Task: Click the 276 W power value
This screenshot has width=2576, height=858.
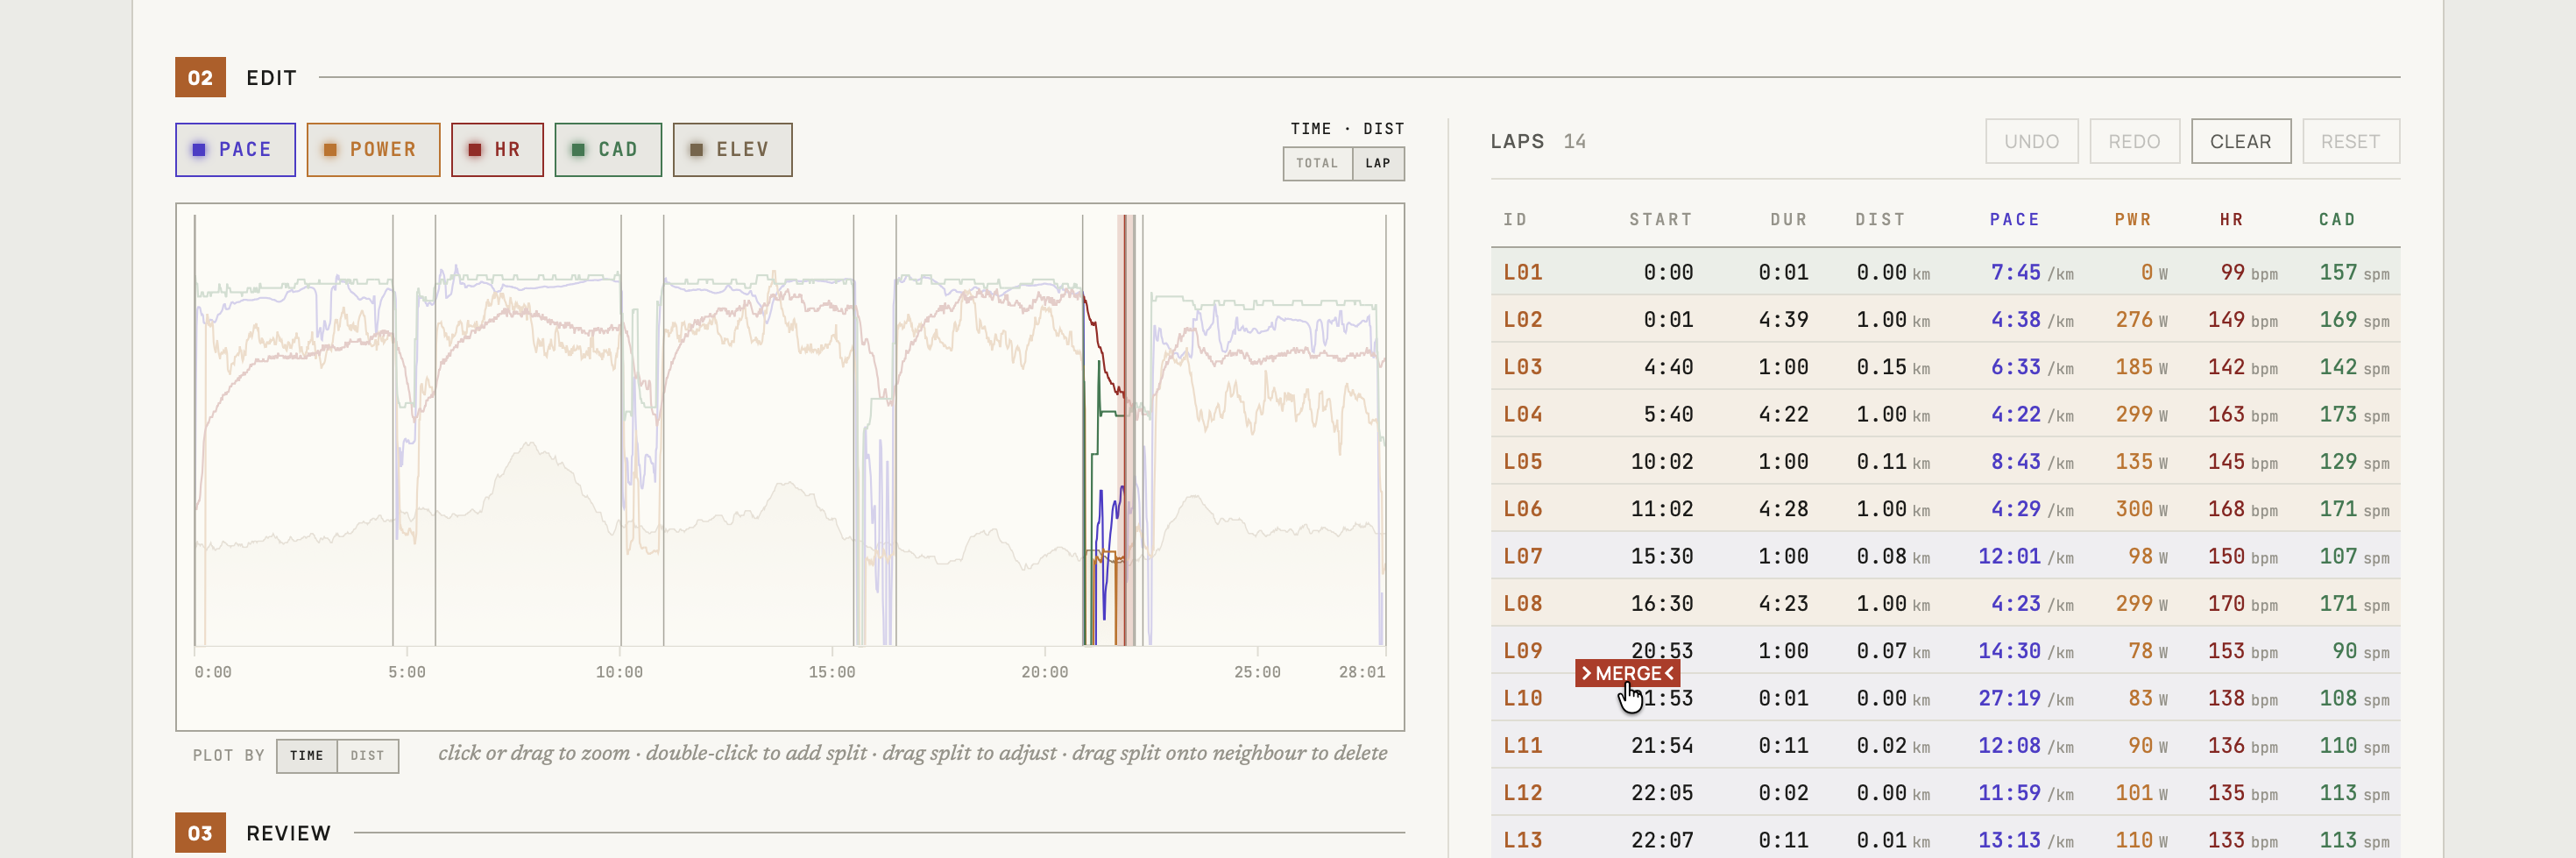Action: (x=2141, y=320)
